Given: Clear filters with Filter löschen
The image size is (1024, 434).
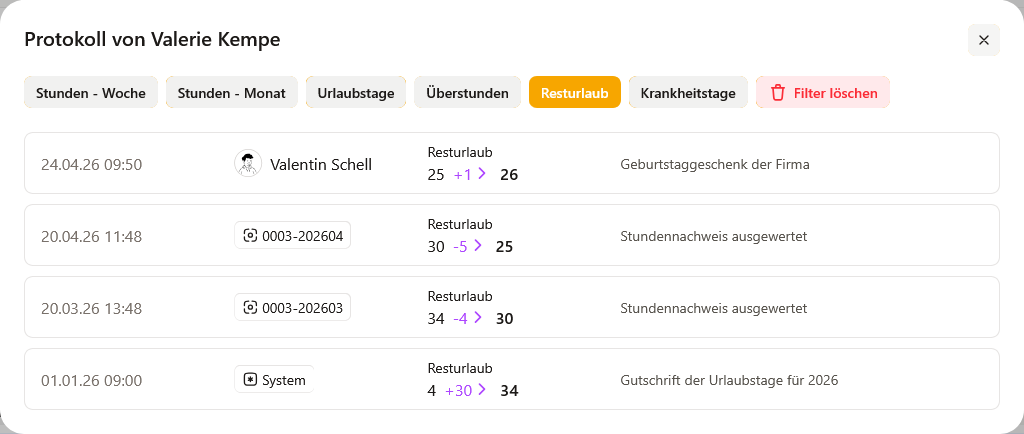Looking at the screenshot, I should point(823,93).
